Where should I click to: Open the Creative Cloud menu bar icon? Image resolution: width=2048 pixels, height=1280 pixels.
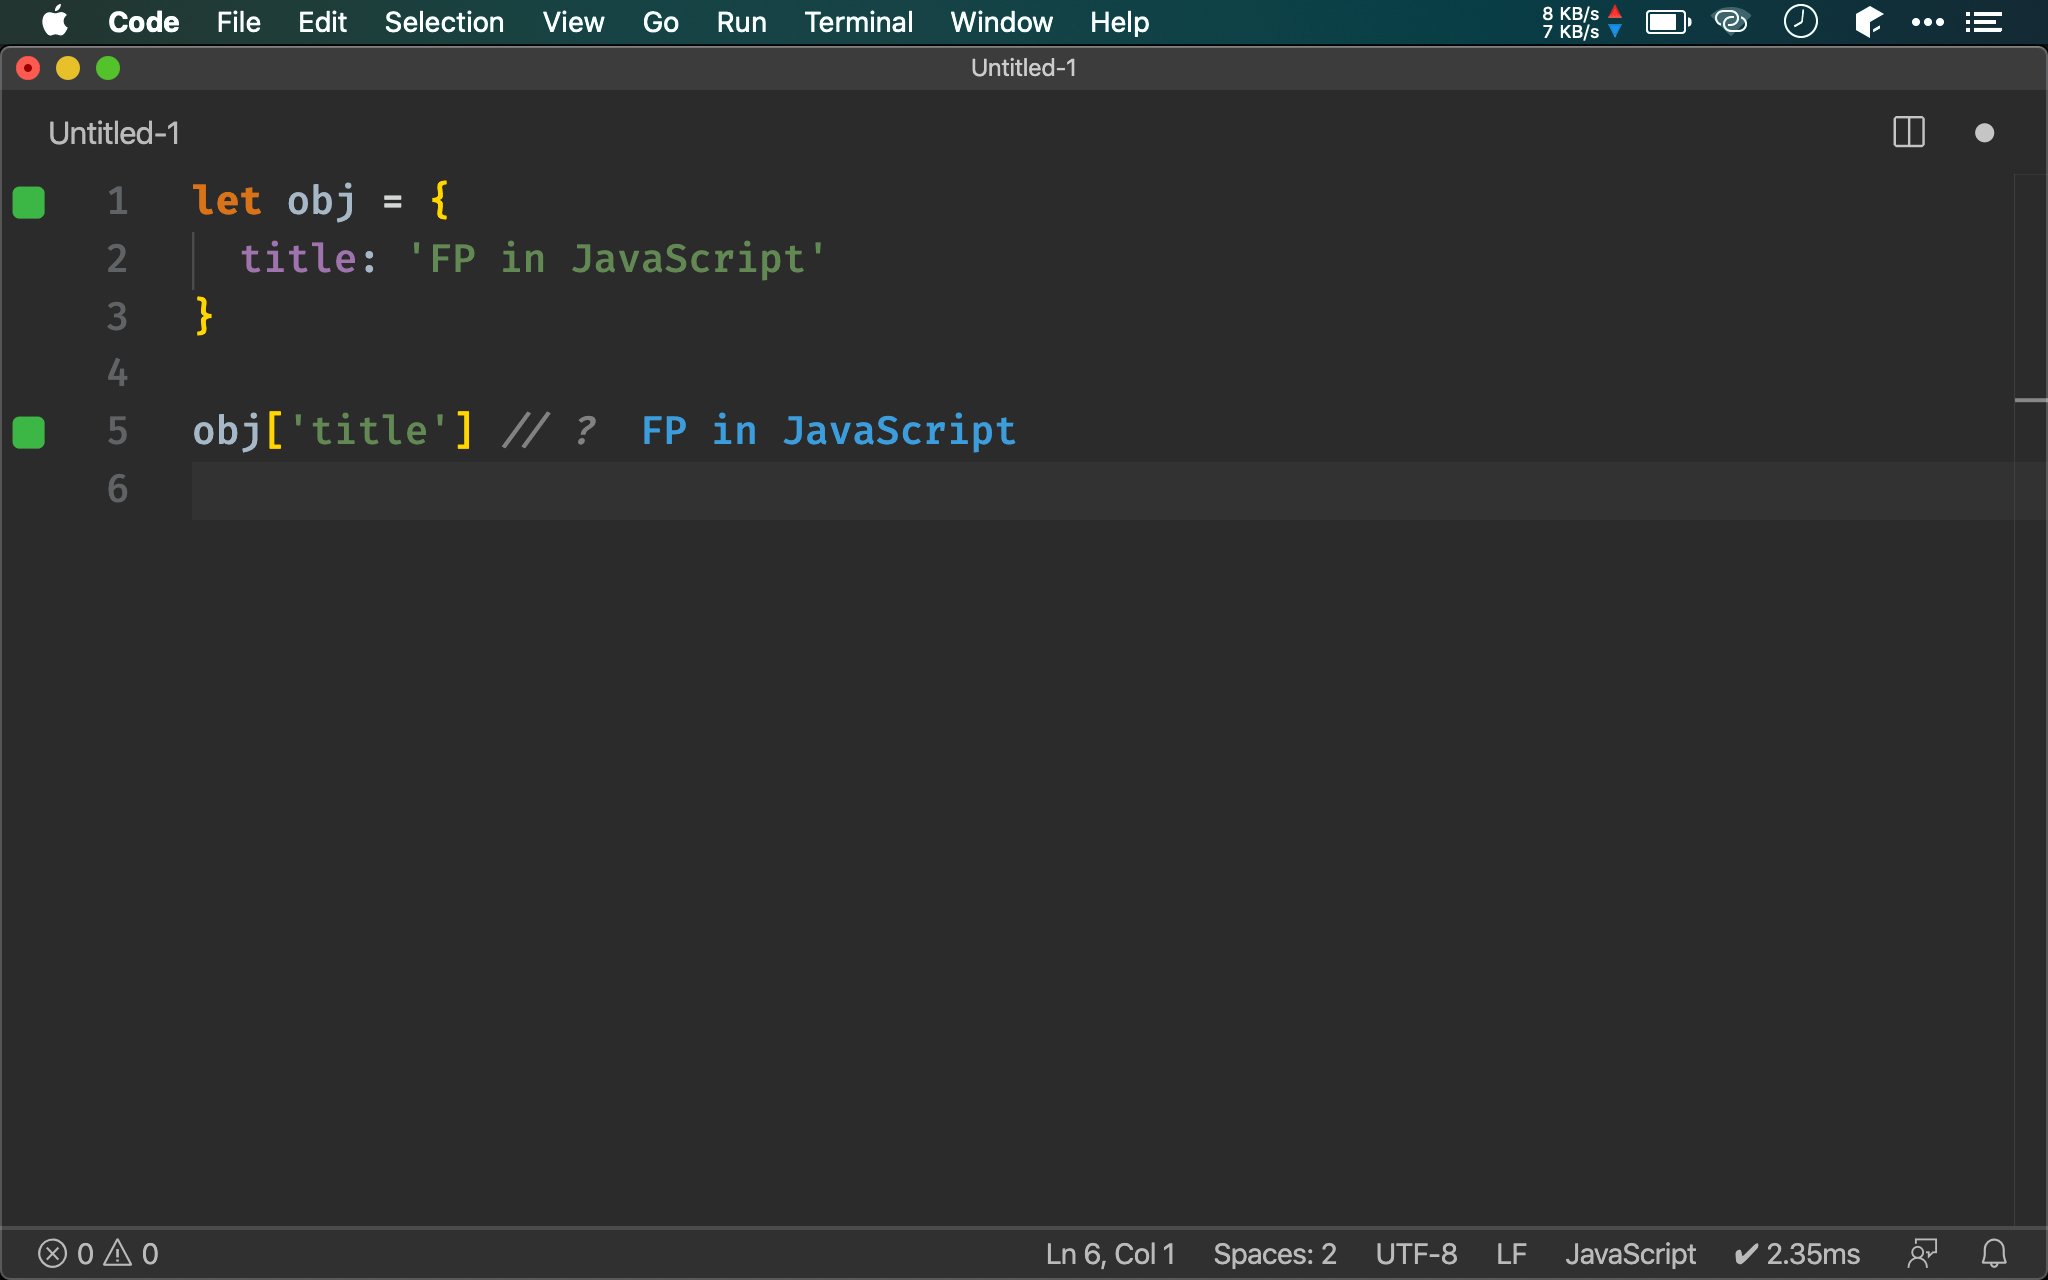pyautogui.click(x=1731, y=21)
